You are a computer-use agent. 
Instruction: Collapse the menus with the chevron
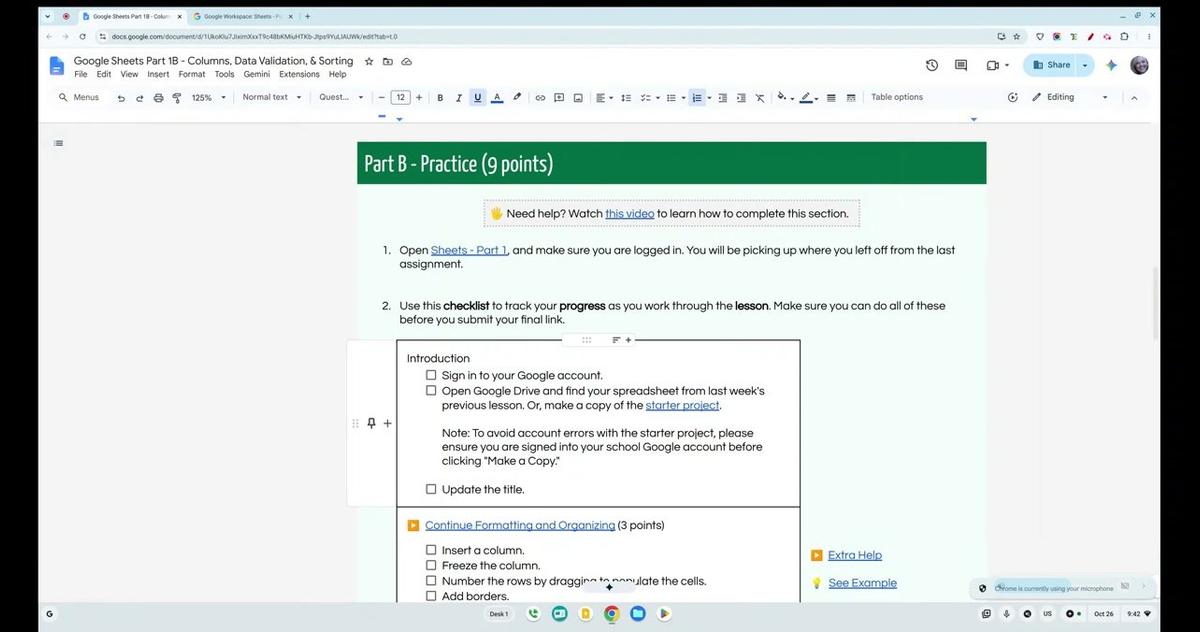tap(1134, 98)
